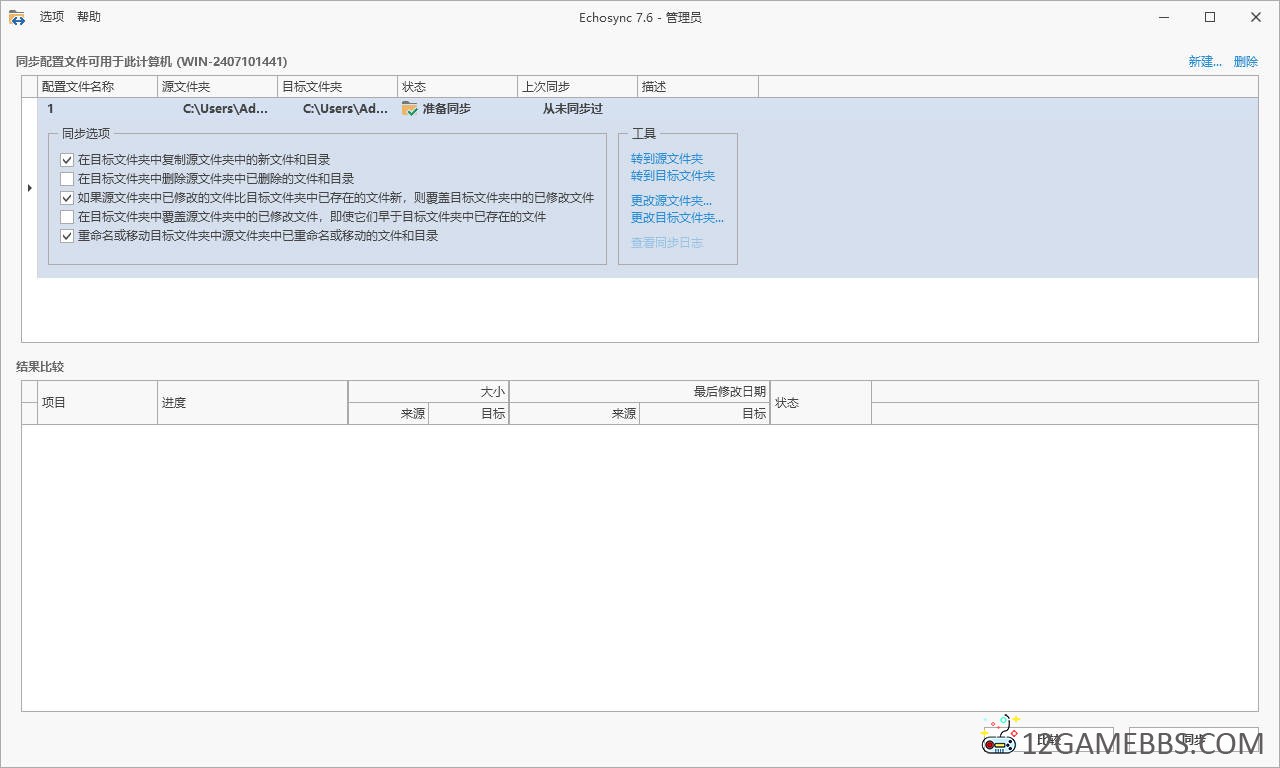Click the 目标 subheader under 最后修改日期

coord(704,413)
